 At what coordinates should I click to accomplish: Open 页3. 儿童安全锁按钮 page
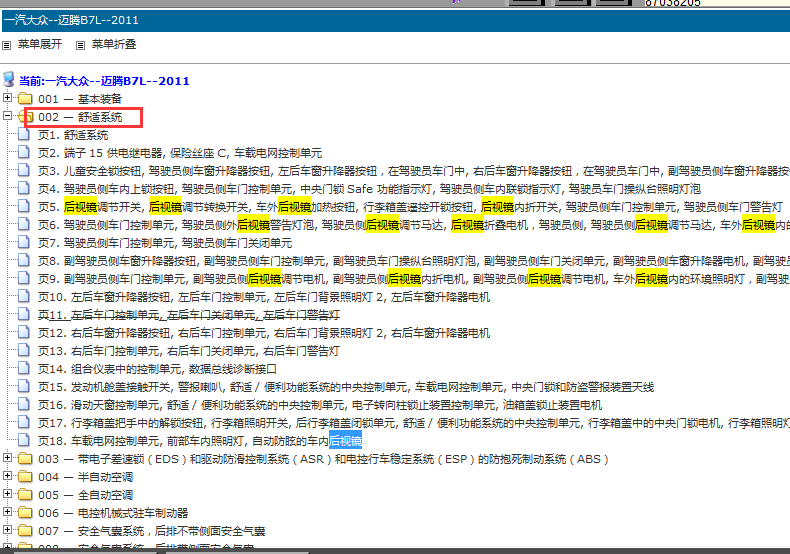(x=414, y=171)
